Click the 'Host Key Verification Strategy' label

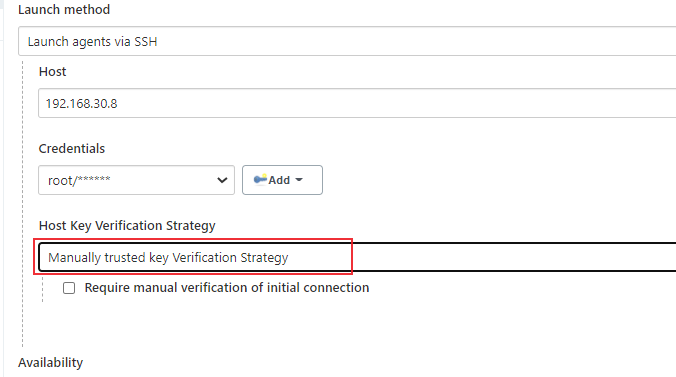[127, 226]
